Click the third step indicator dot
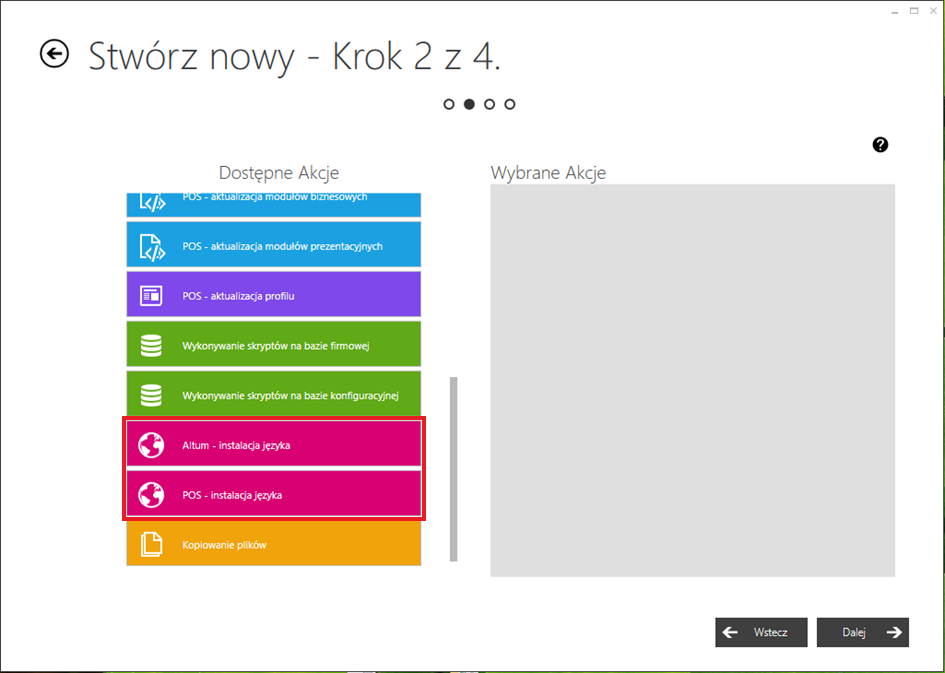The image size is (945, 673). [x=489, y=104]
